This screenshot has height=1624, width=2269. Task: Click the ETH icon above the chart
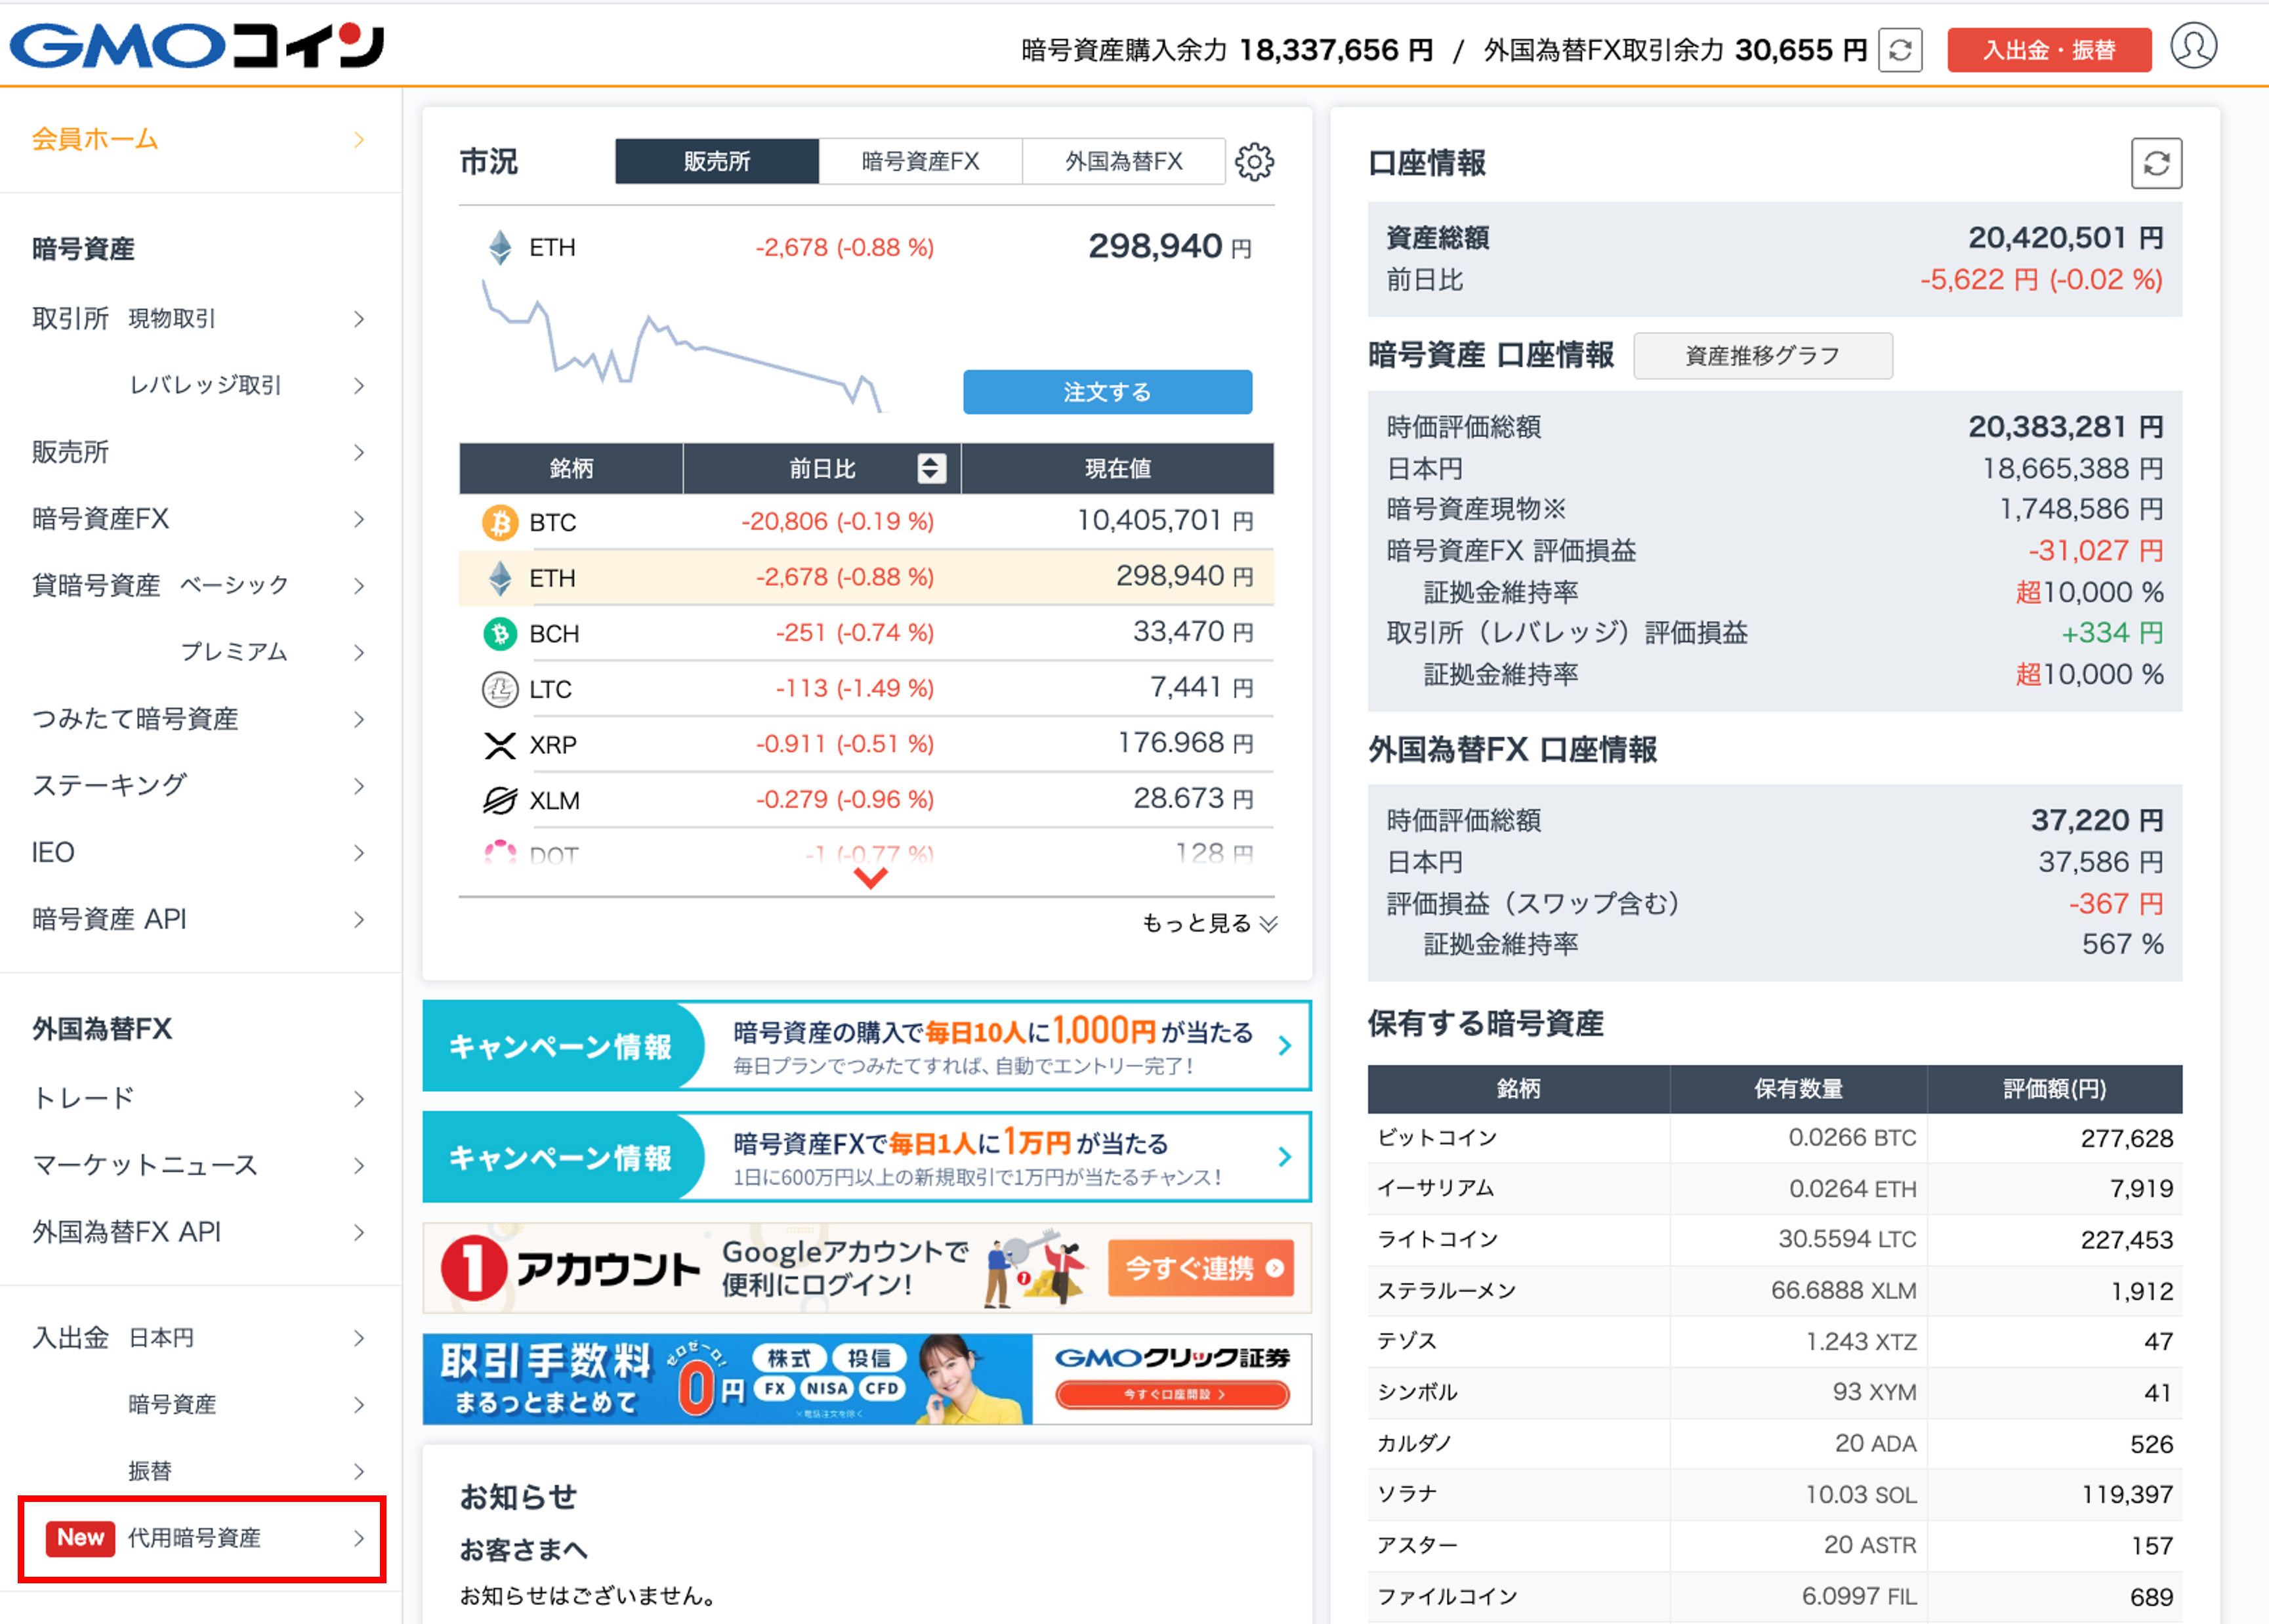coord(500,247)
